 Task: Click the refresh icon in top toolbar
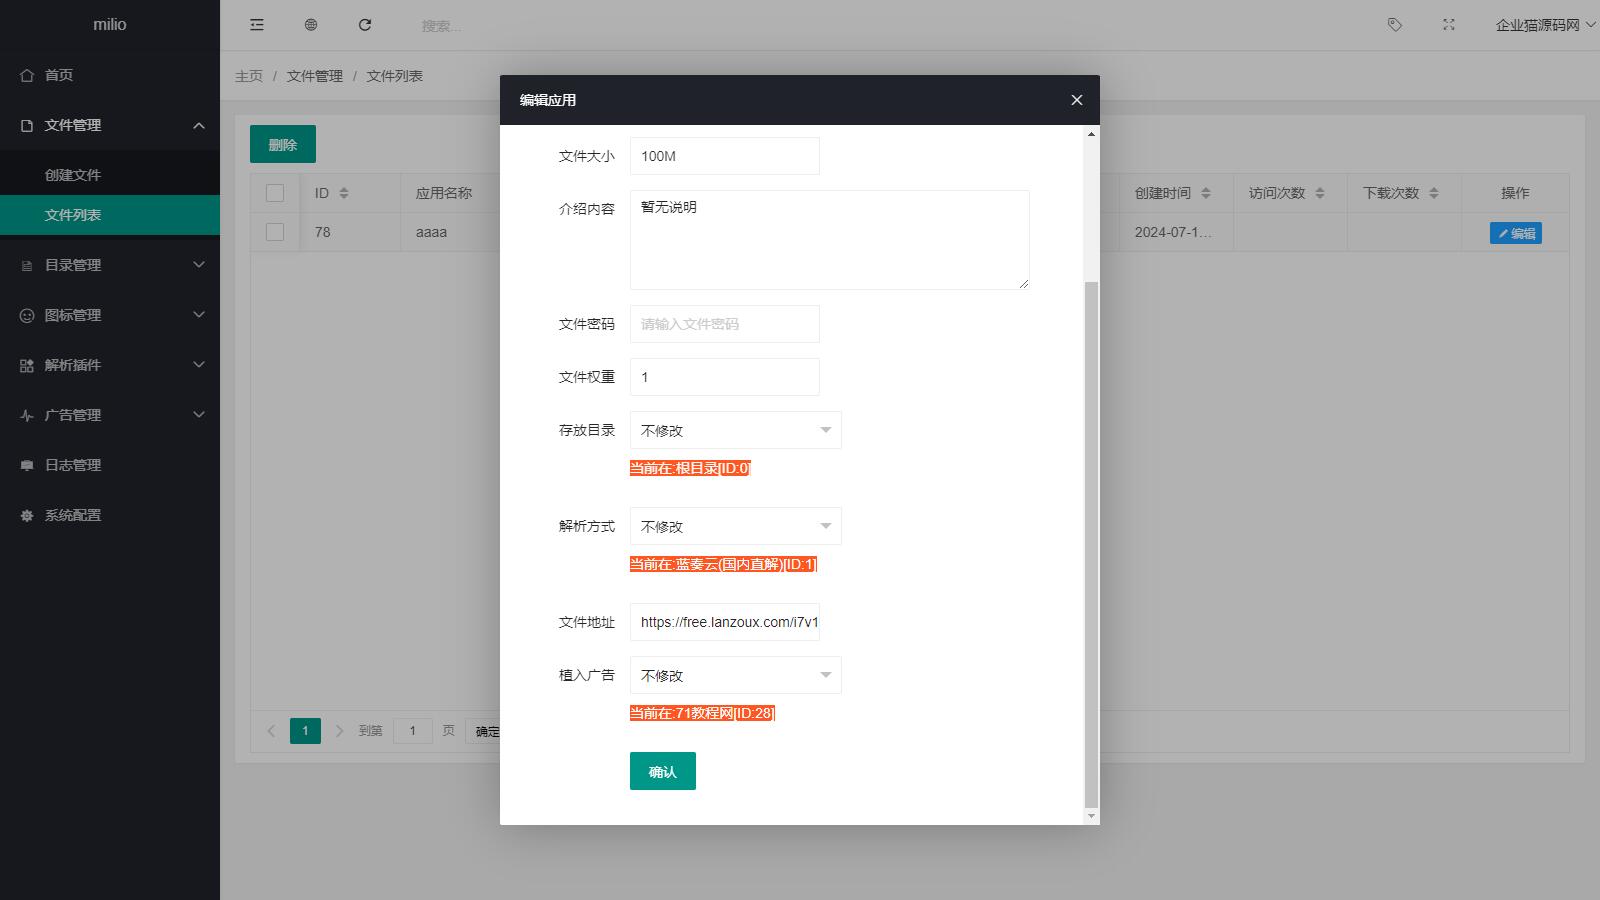coord(365,25)
